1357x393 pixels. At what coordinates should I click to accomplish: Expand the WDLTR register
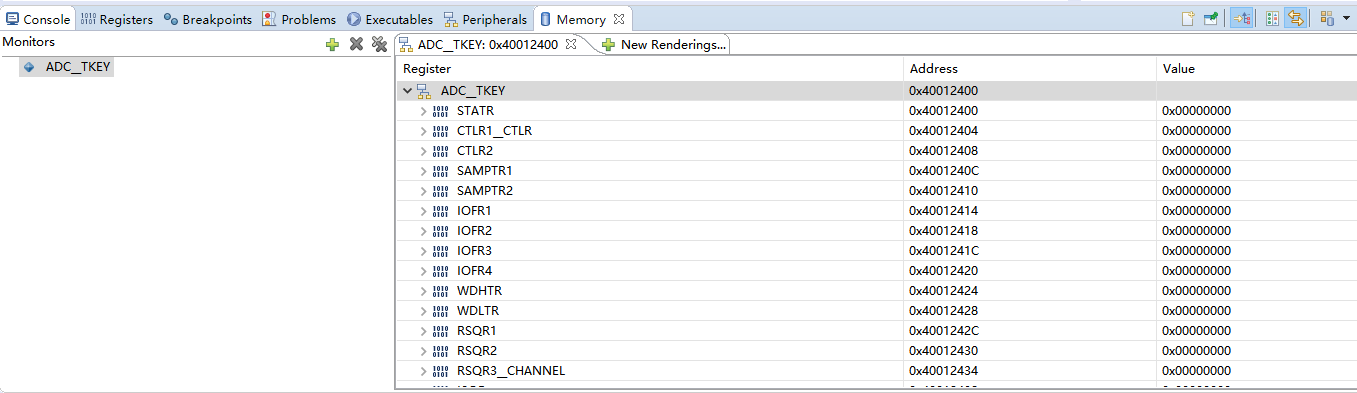pyautogui.click(x=424, y=311)
